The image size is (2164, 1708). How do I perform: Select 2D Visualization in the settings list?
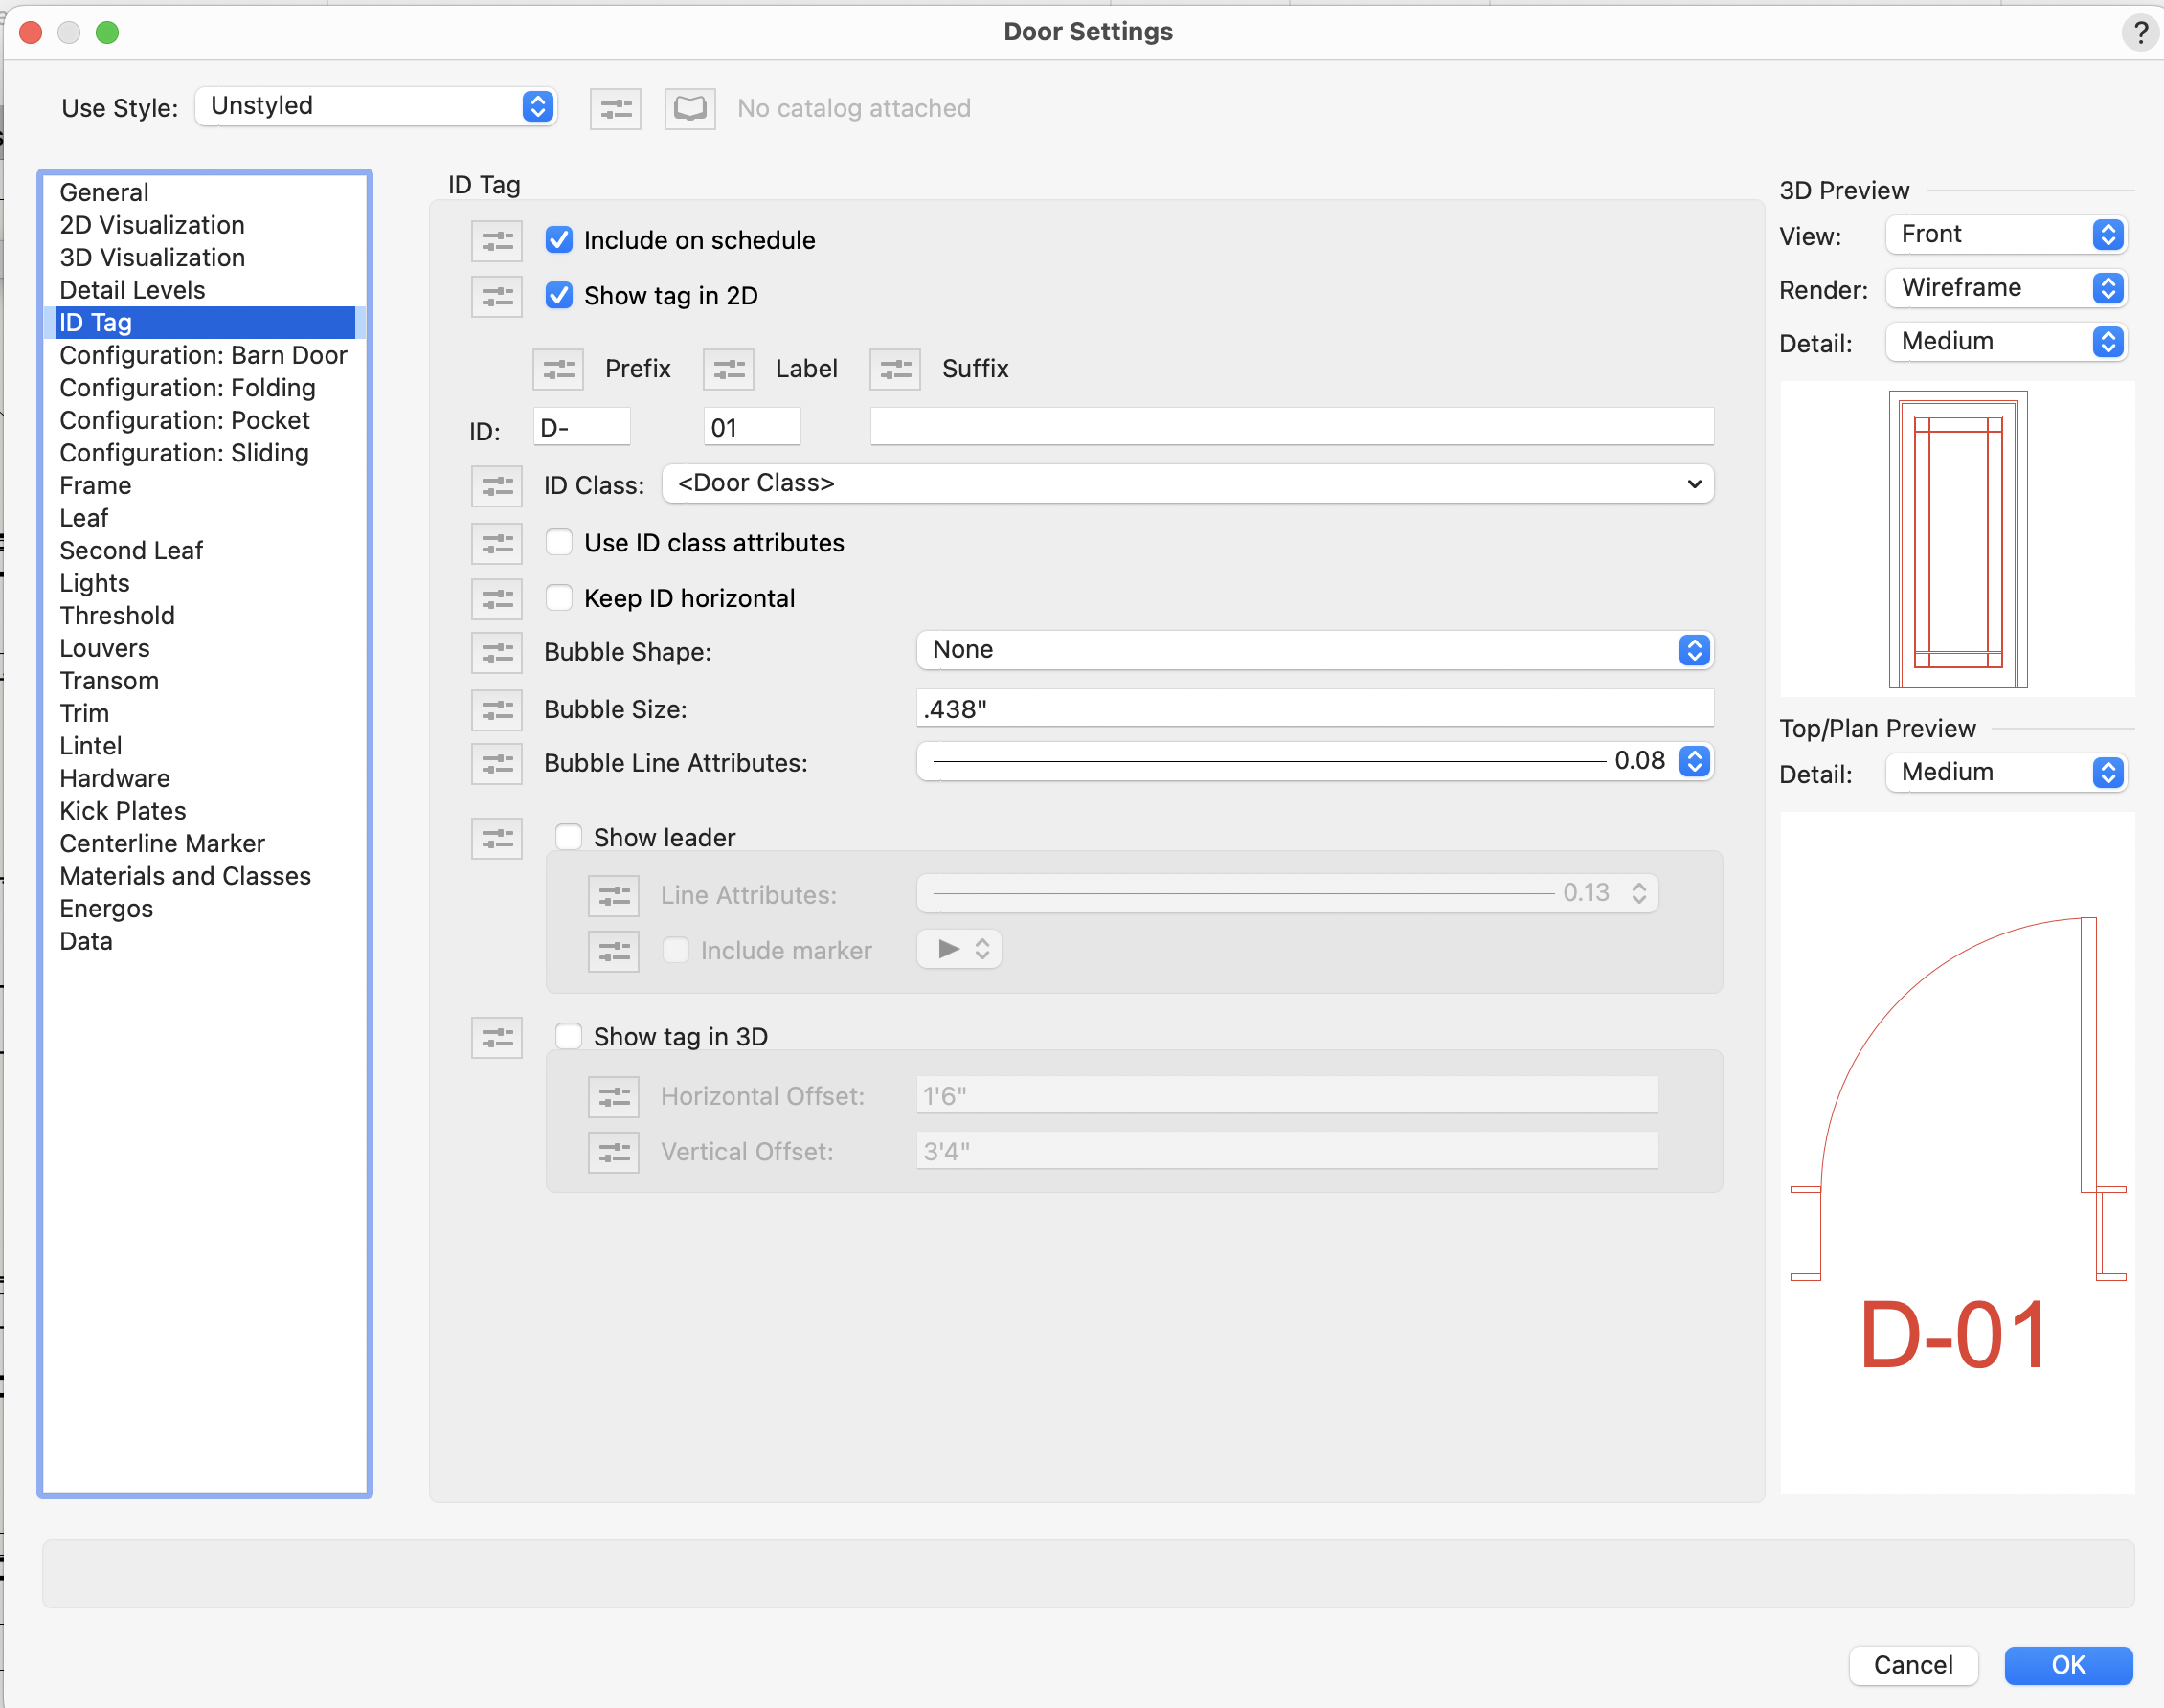[x=152, y=225]
